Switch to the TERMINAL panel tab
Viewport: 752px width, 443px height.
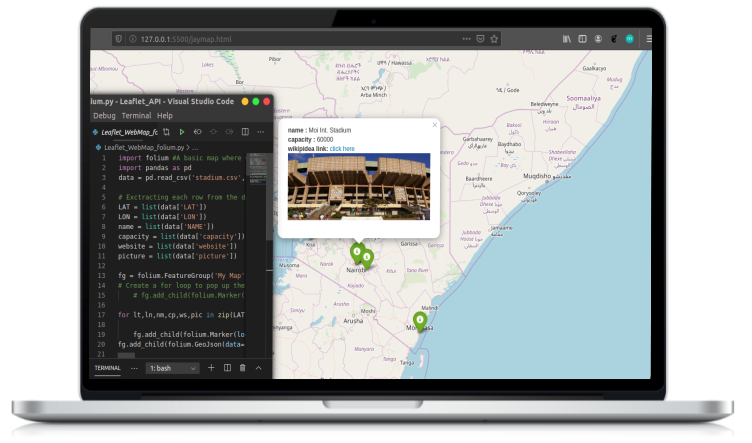click(107, 368)
